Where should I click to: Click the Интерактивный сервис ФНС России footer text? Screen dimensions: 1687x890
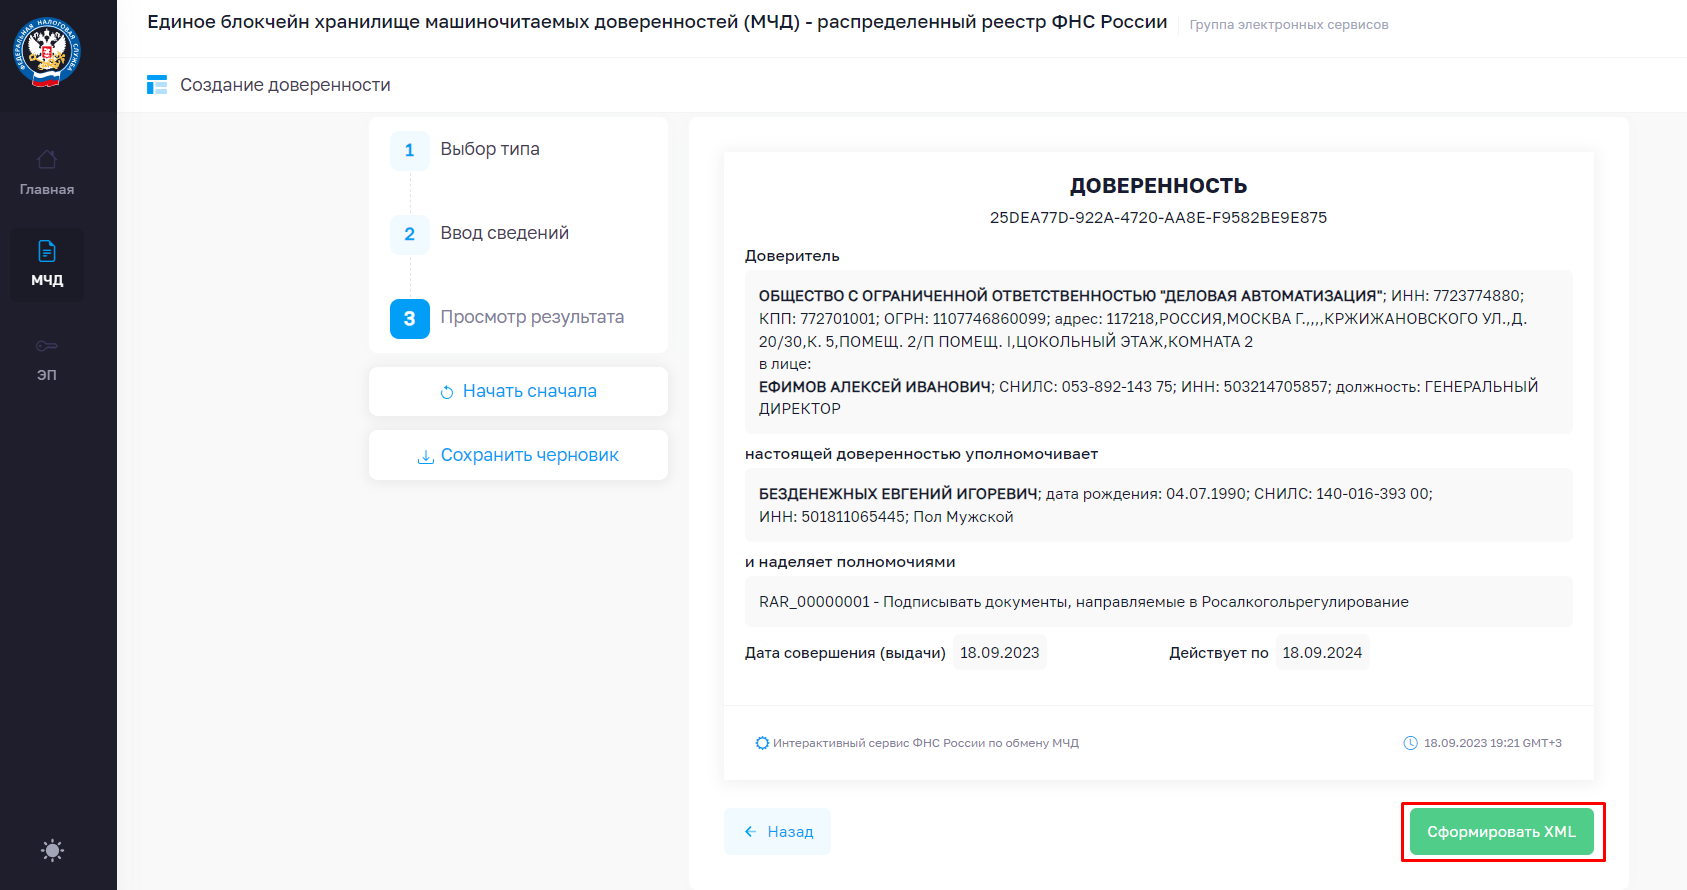click(926, 743)
